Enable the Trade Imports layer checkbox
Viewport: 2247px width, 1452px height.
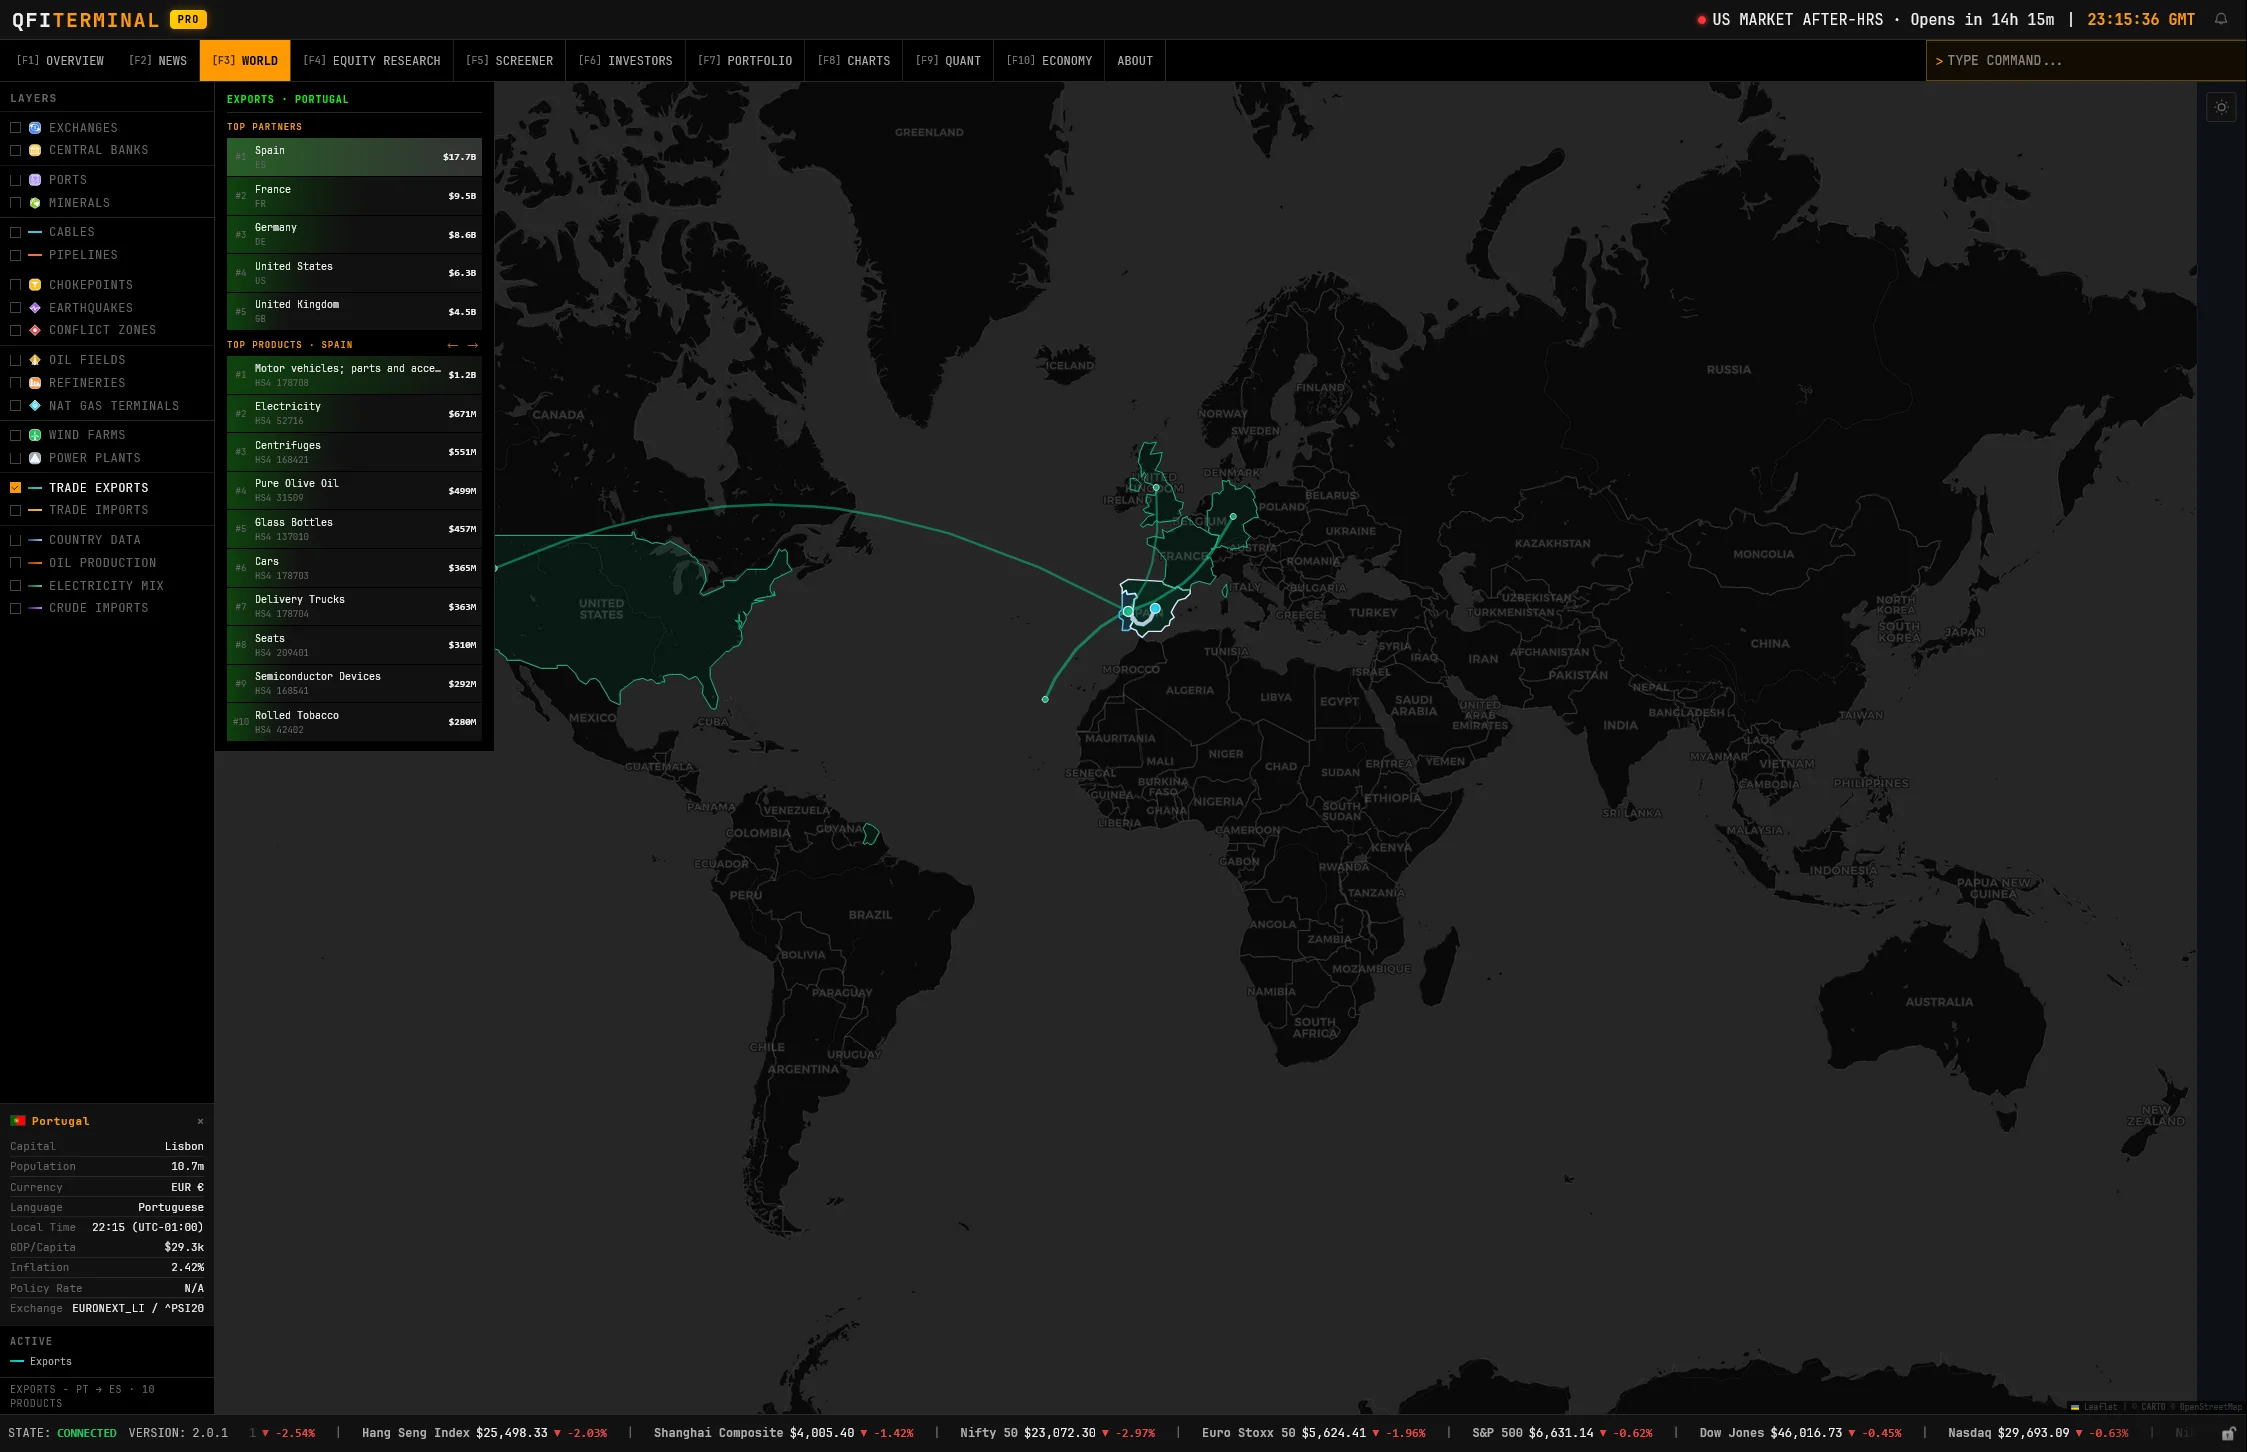15,510
